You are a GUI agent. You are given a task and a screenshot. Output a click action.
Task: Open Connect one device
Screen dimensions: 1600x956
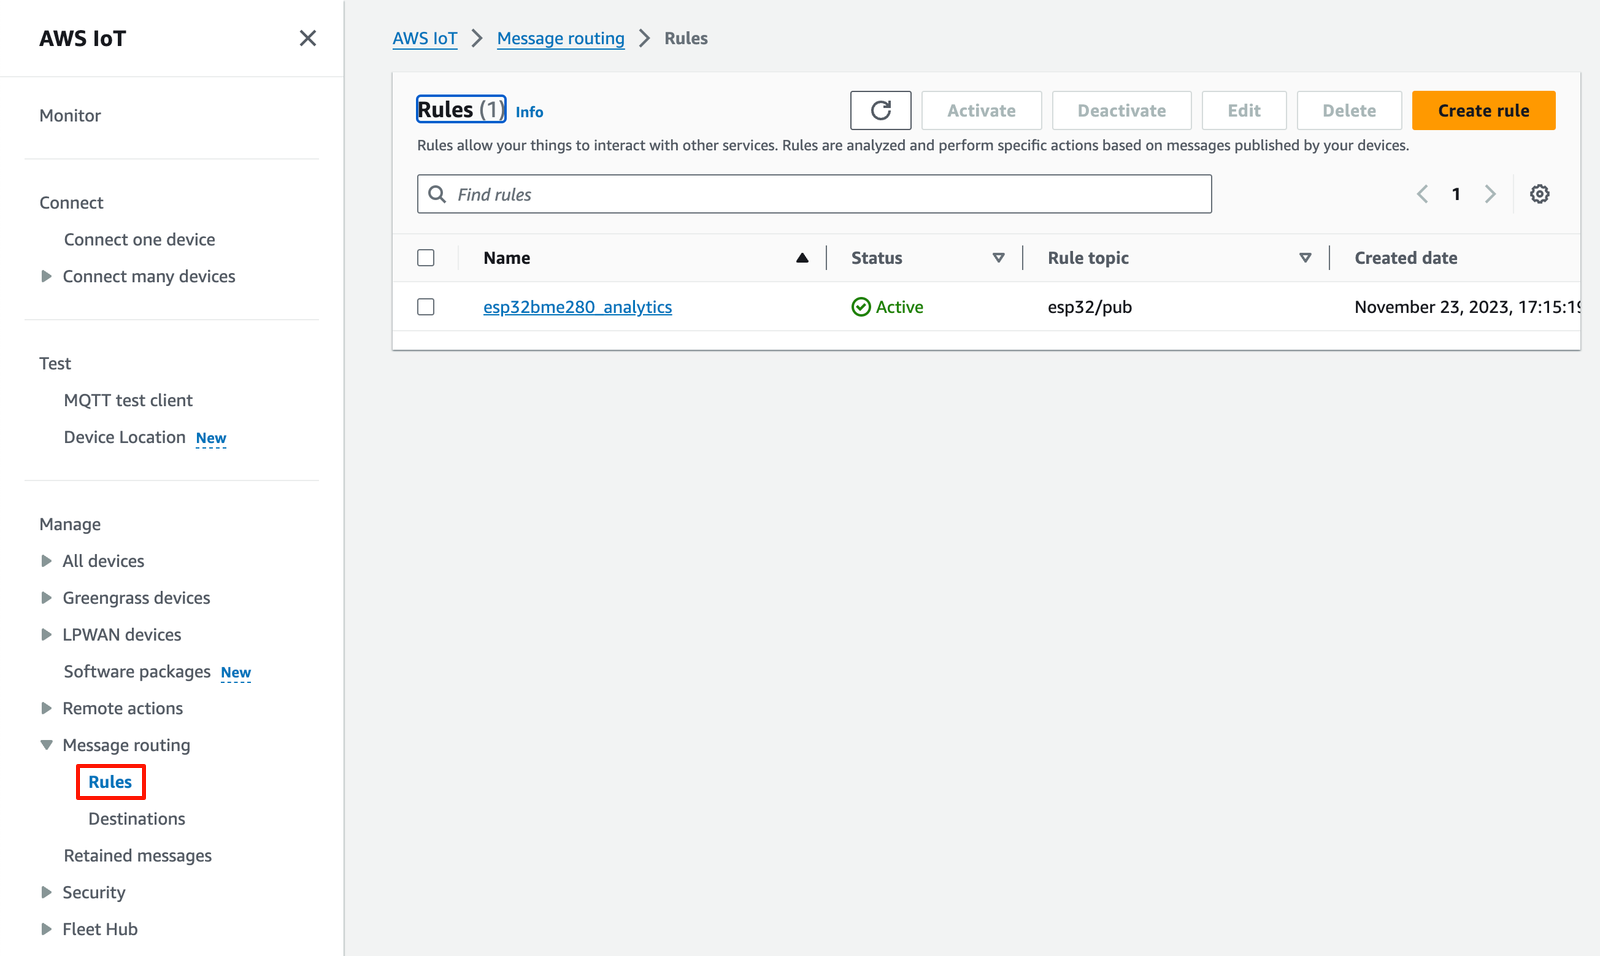(139, 240)
